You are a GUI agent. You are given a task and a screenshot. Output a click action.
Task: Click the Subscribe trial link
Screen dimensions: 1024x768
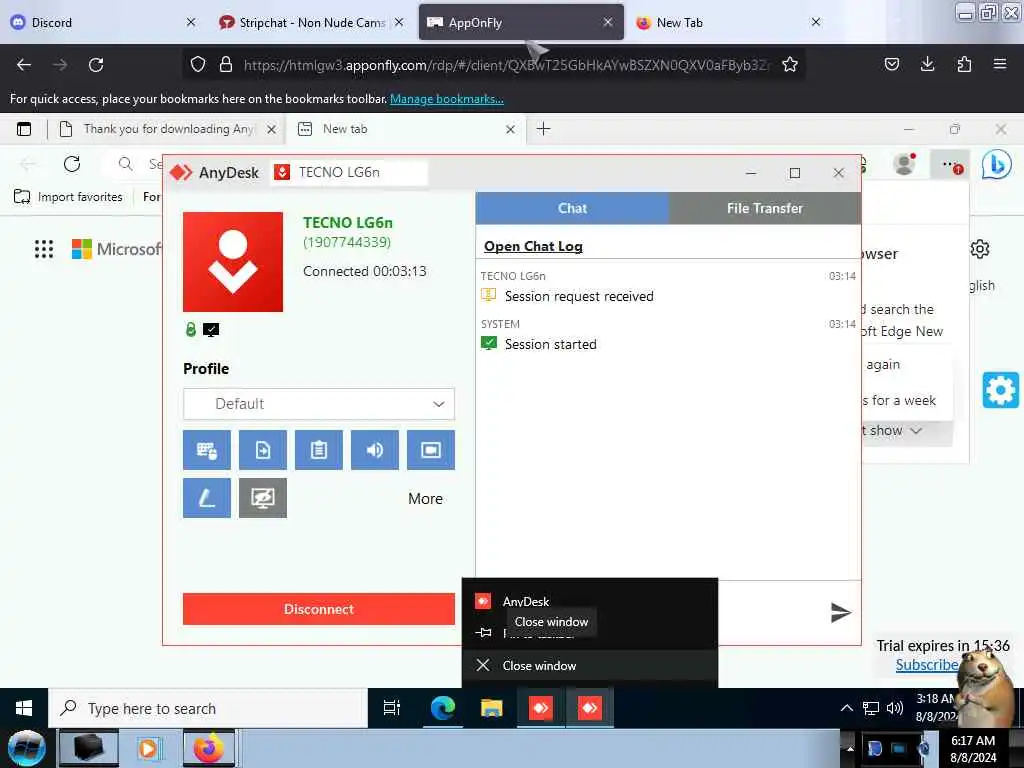[927, 665]
